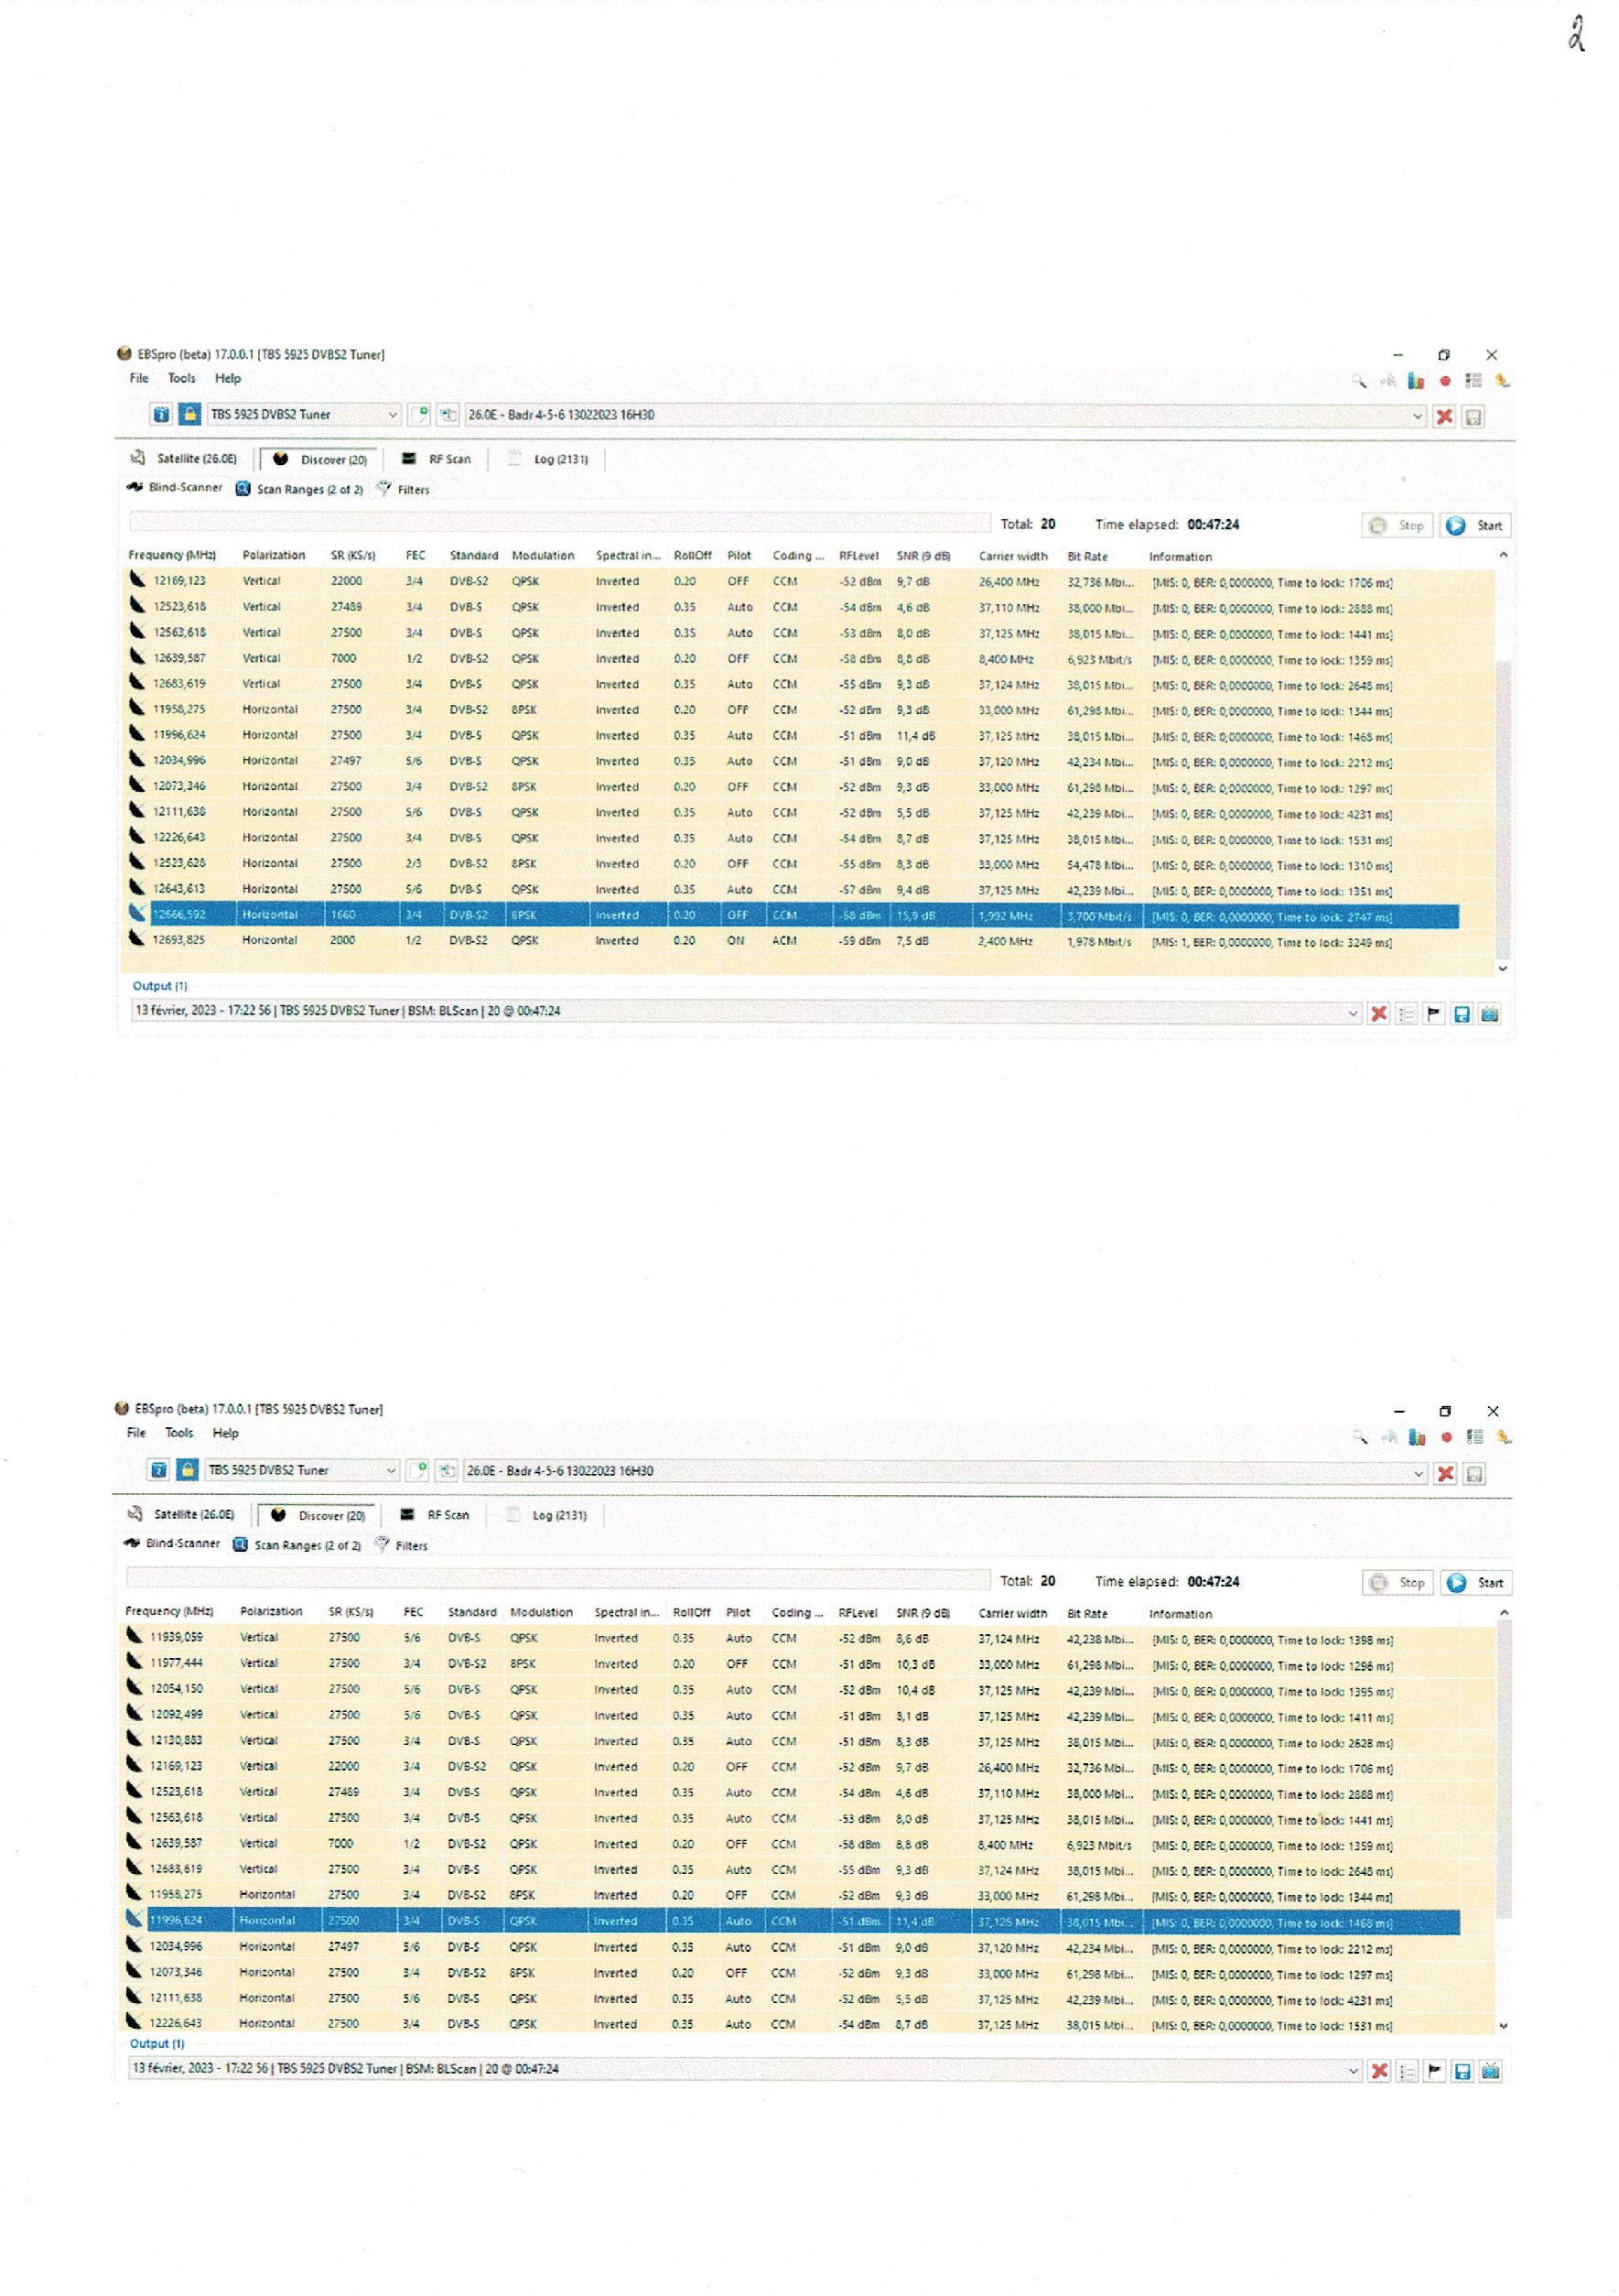
Task: Toggle the orange lock icon in upper EBSpro window
Action: (189, 414)
